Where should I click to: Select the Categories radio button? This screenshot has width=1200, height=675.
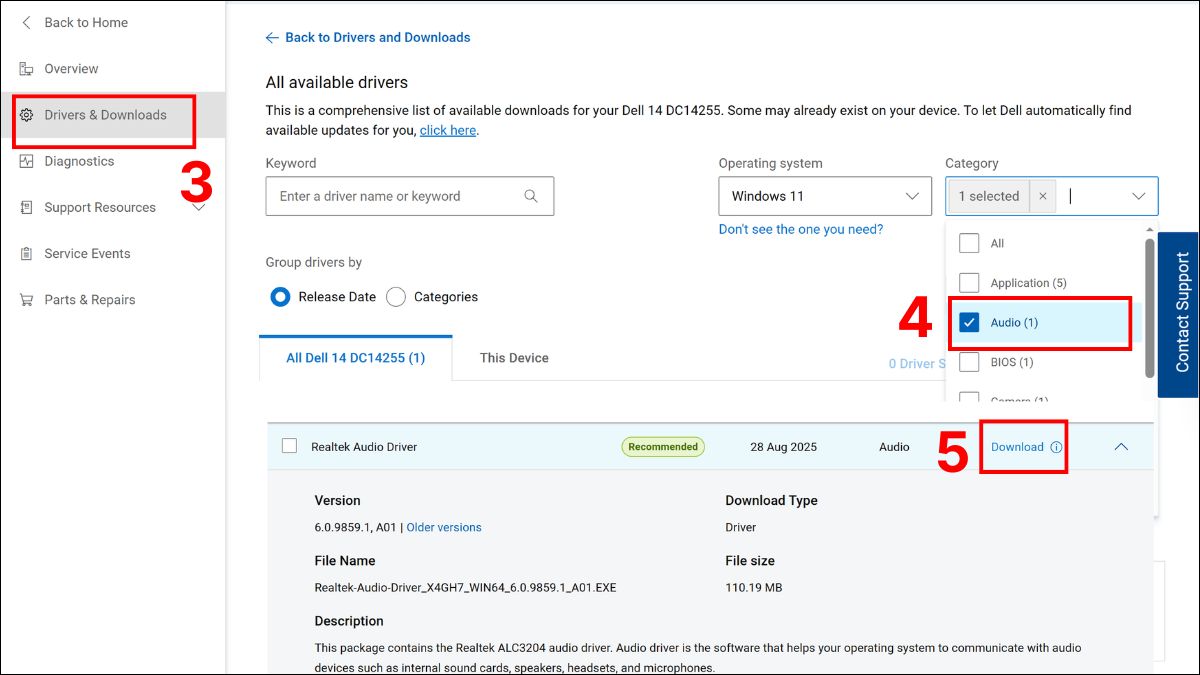396,297
